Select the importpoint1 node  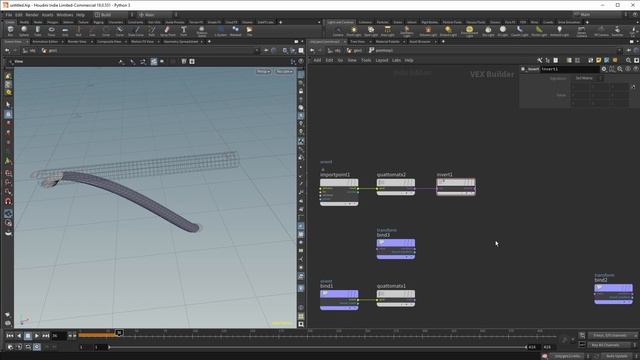[x=339, y=192]
